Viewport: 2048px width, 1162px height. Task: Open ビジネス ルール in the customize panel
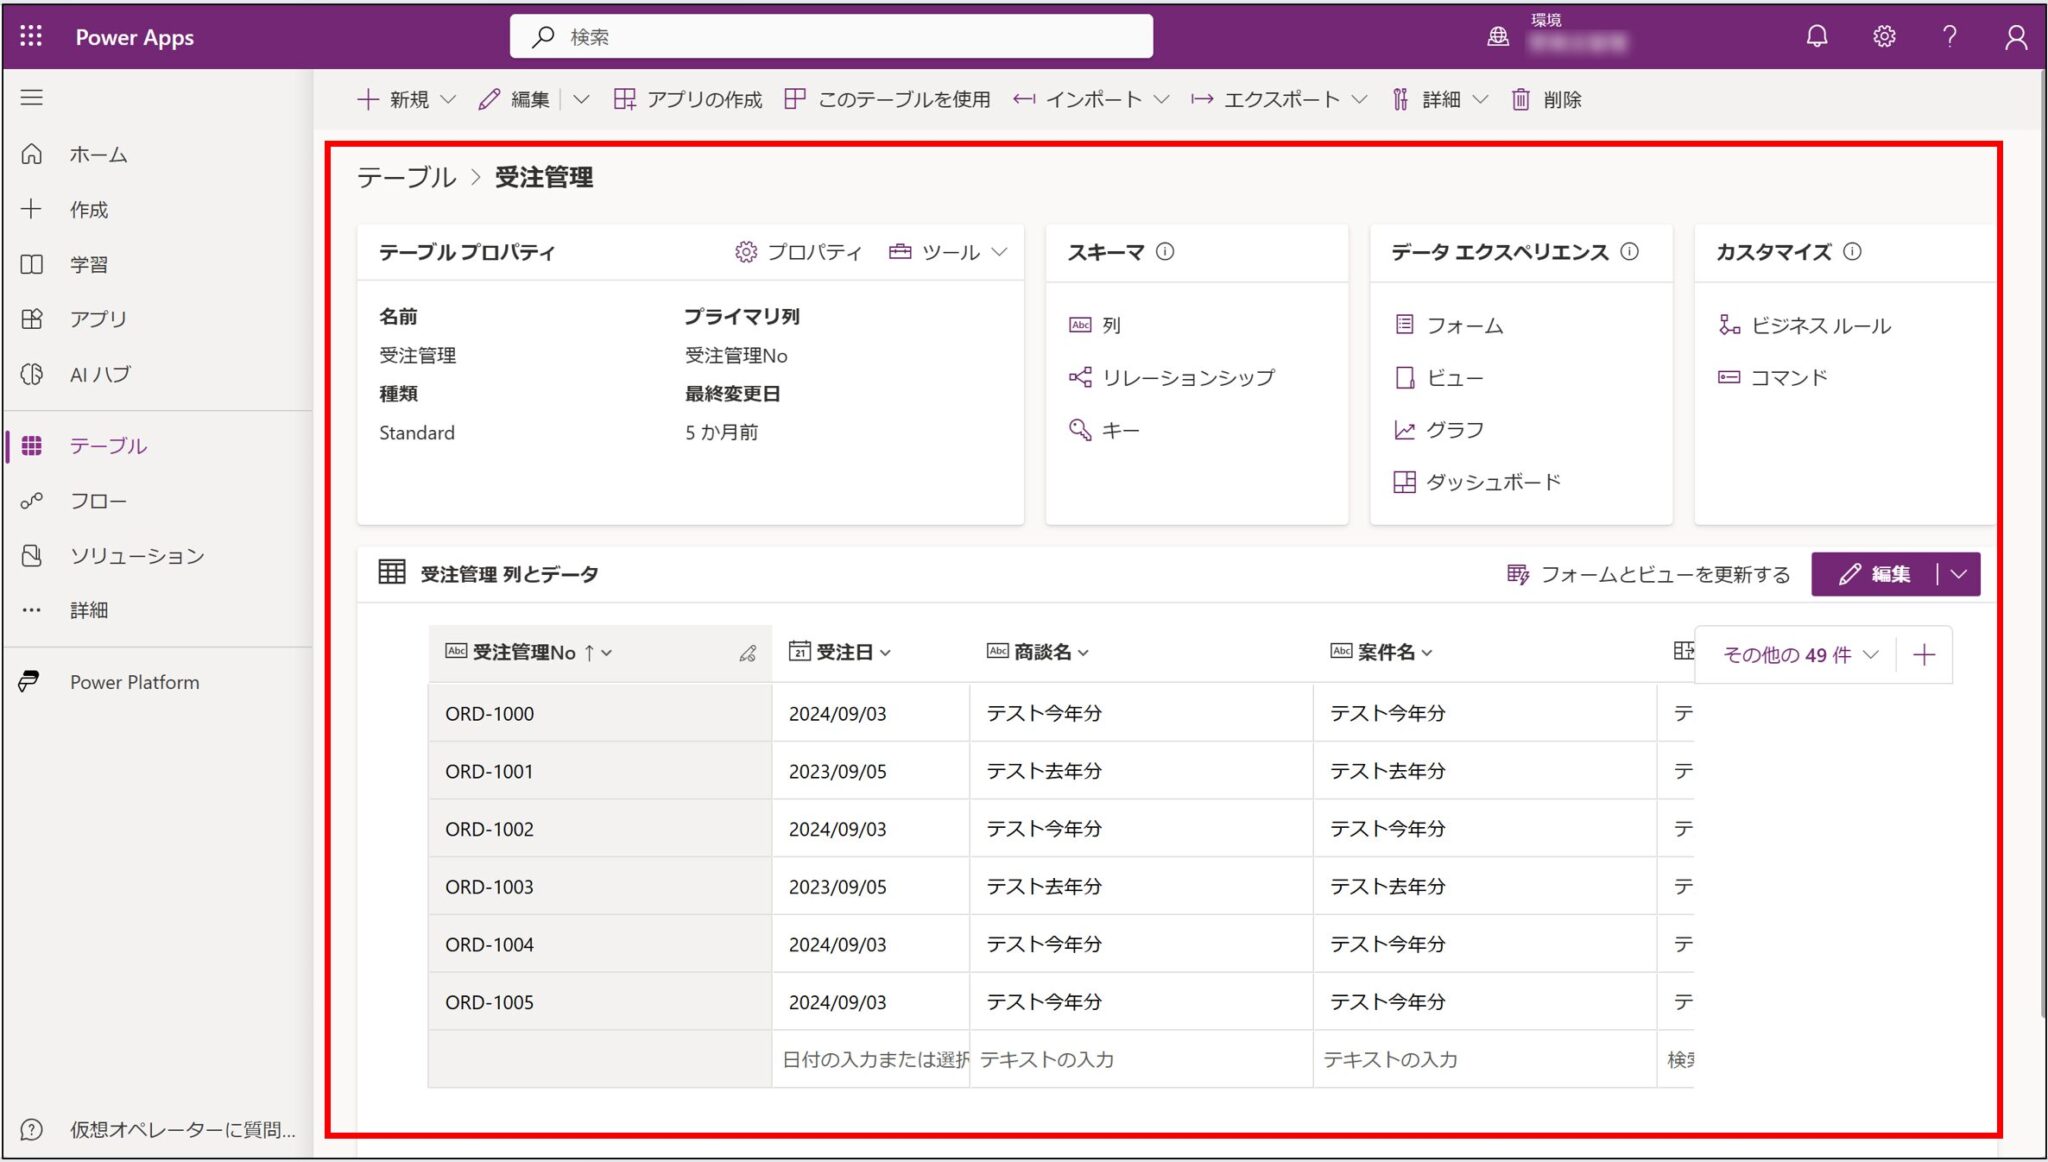click(x=1818, y=324)
